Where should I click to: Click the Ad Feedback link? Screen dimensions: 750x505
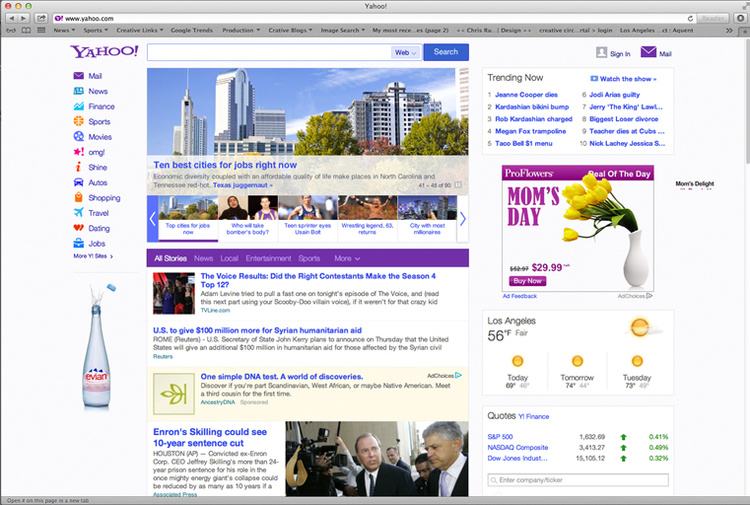(x=519, y=296)
